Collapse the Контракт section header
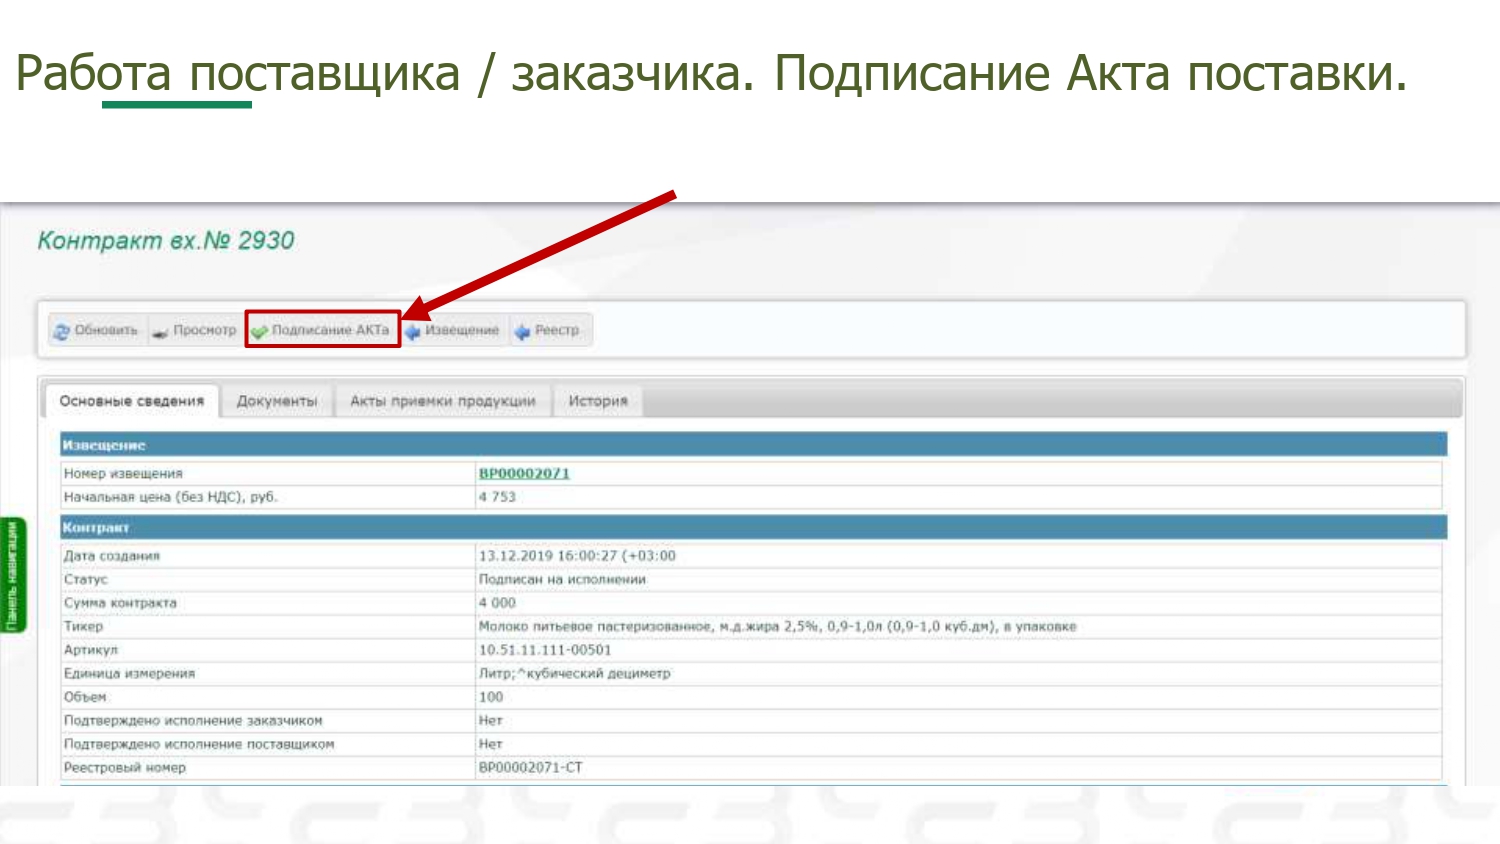Image resolution: width=1500 pixels, height=844 pixels. click(96, 527)
